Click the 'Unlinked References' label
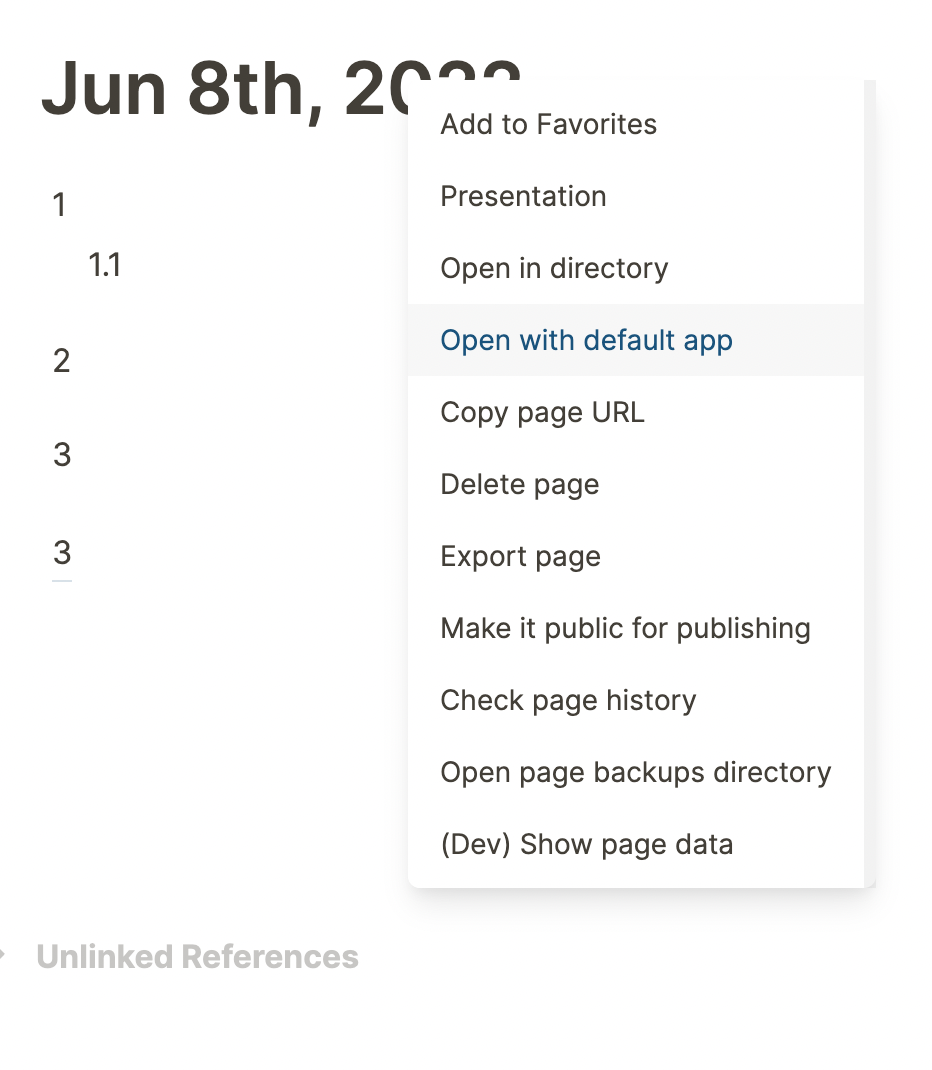The height and width of the screenshot is (1070, 932). click(x=197, y=956)
